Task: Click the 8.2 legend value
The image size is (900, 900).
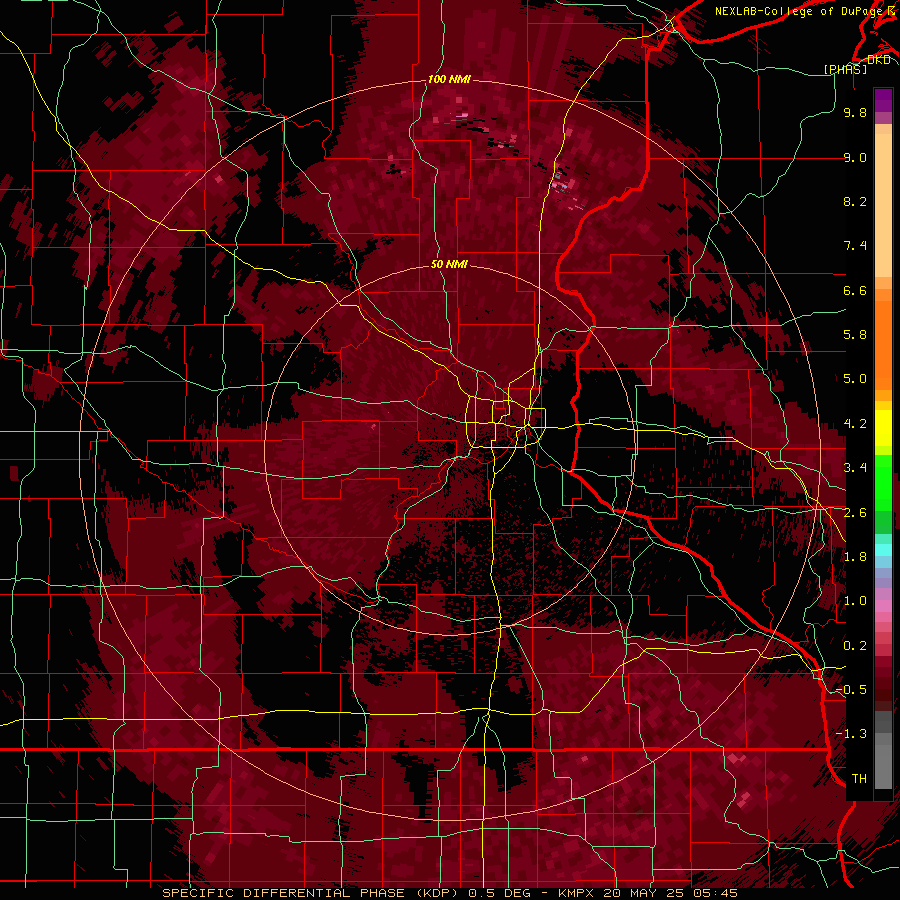Action: (x=855, y=201)
